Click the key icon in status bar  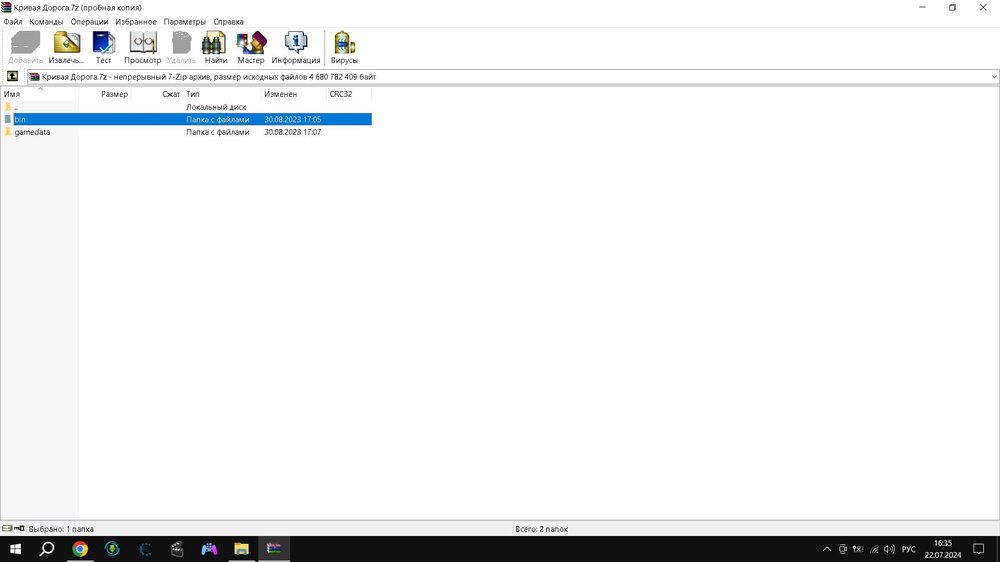[19, 529]
